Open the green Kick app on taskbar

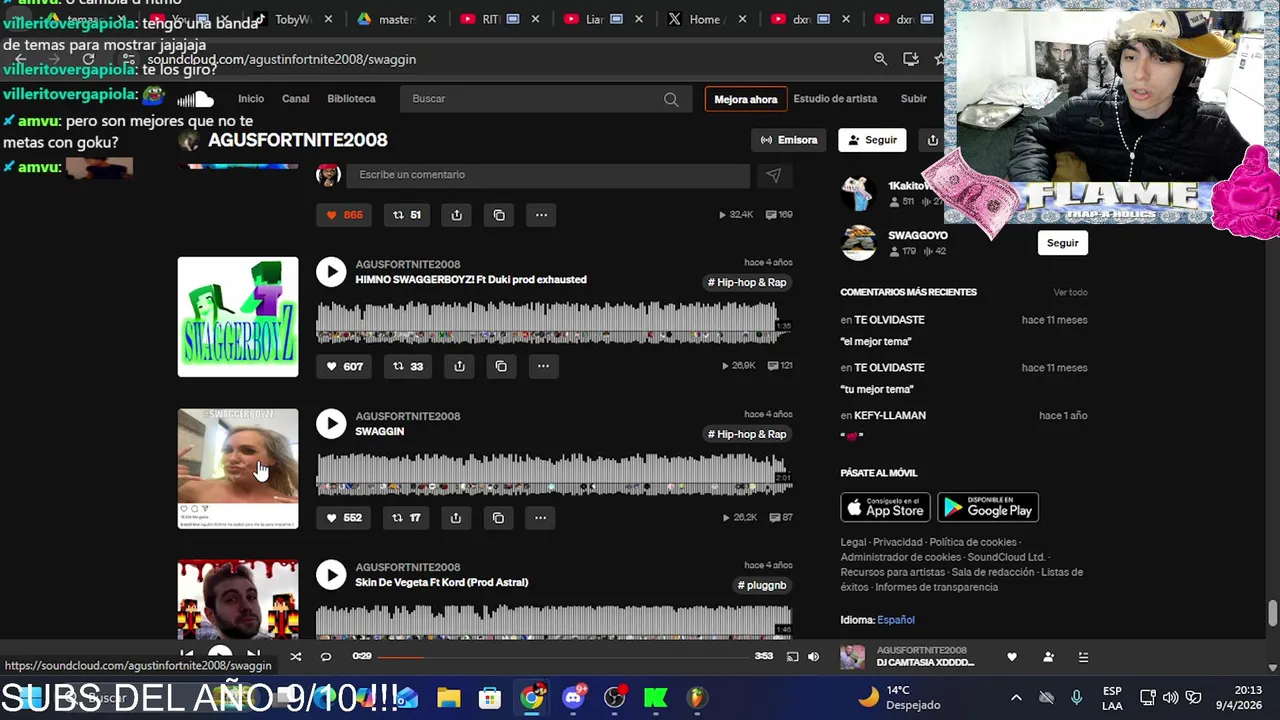(x=655, y=697)
